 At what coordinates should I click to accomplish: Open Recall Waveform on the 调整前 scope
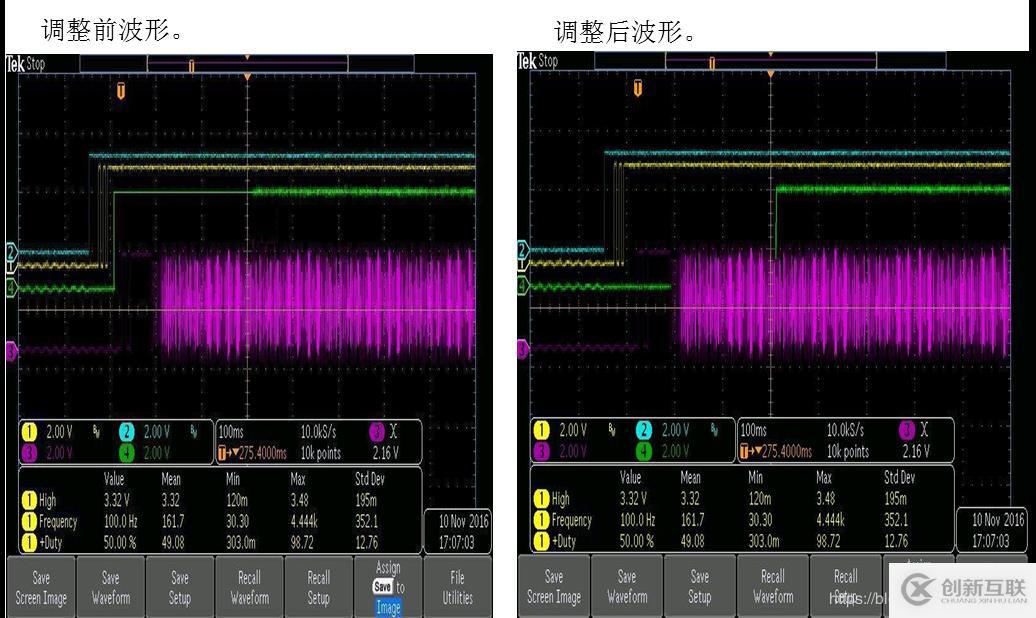249,587
